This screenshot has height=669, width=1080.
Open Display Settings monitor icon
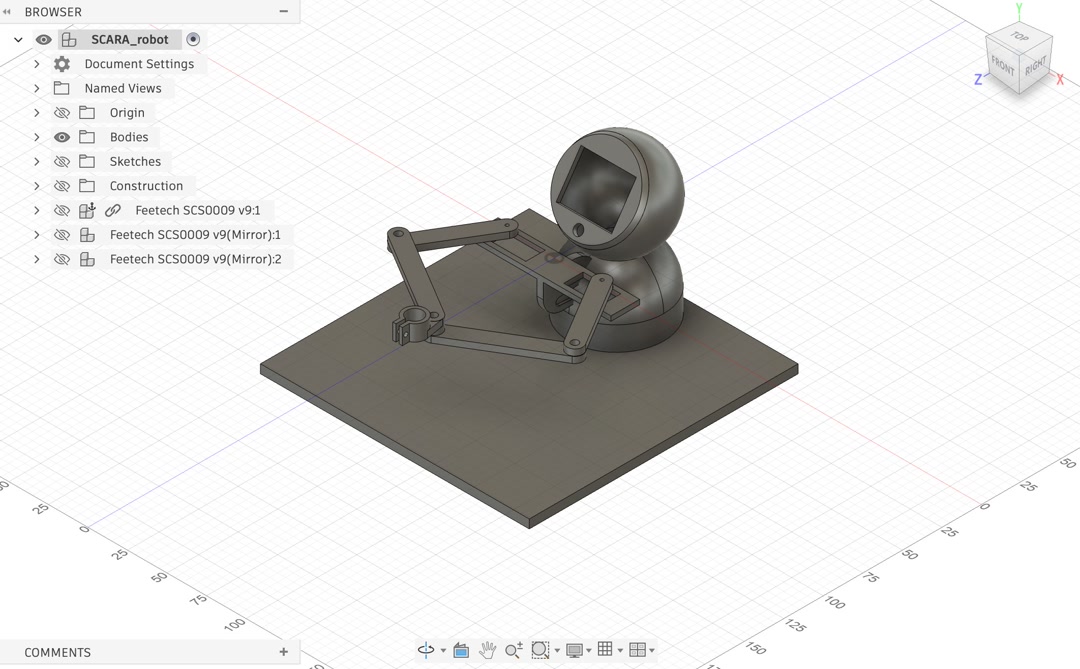[x=574, y=650]
